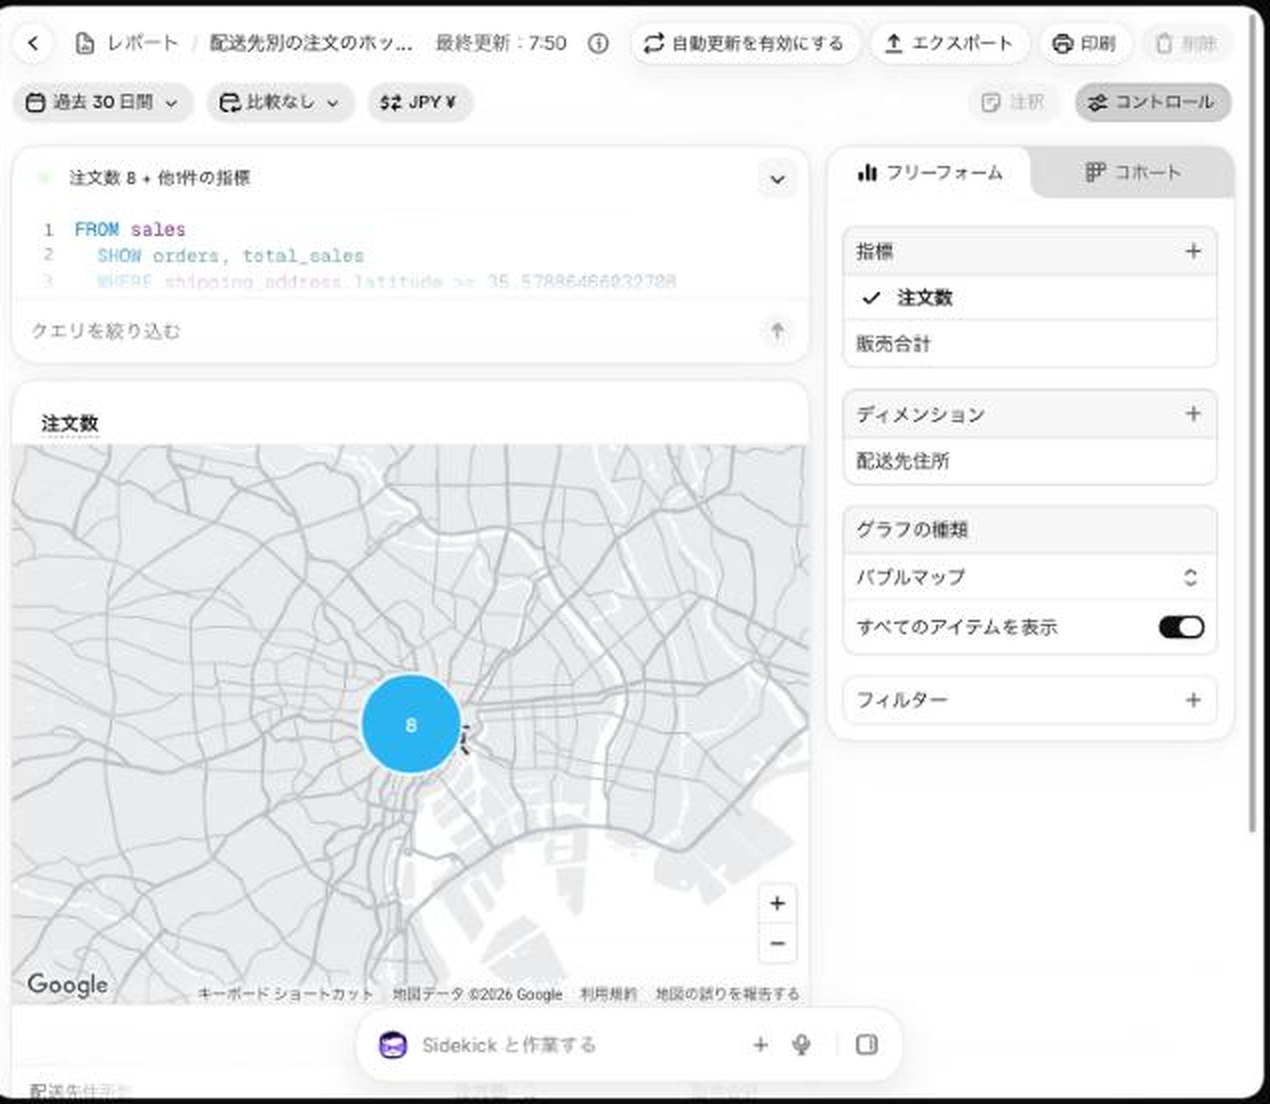Go back using the left arrow icon
This screenshot has width=1270, height=1104.
[x=33, y=43]
